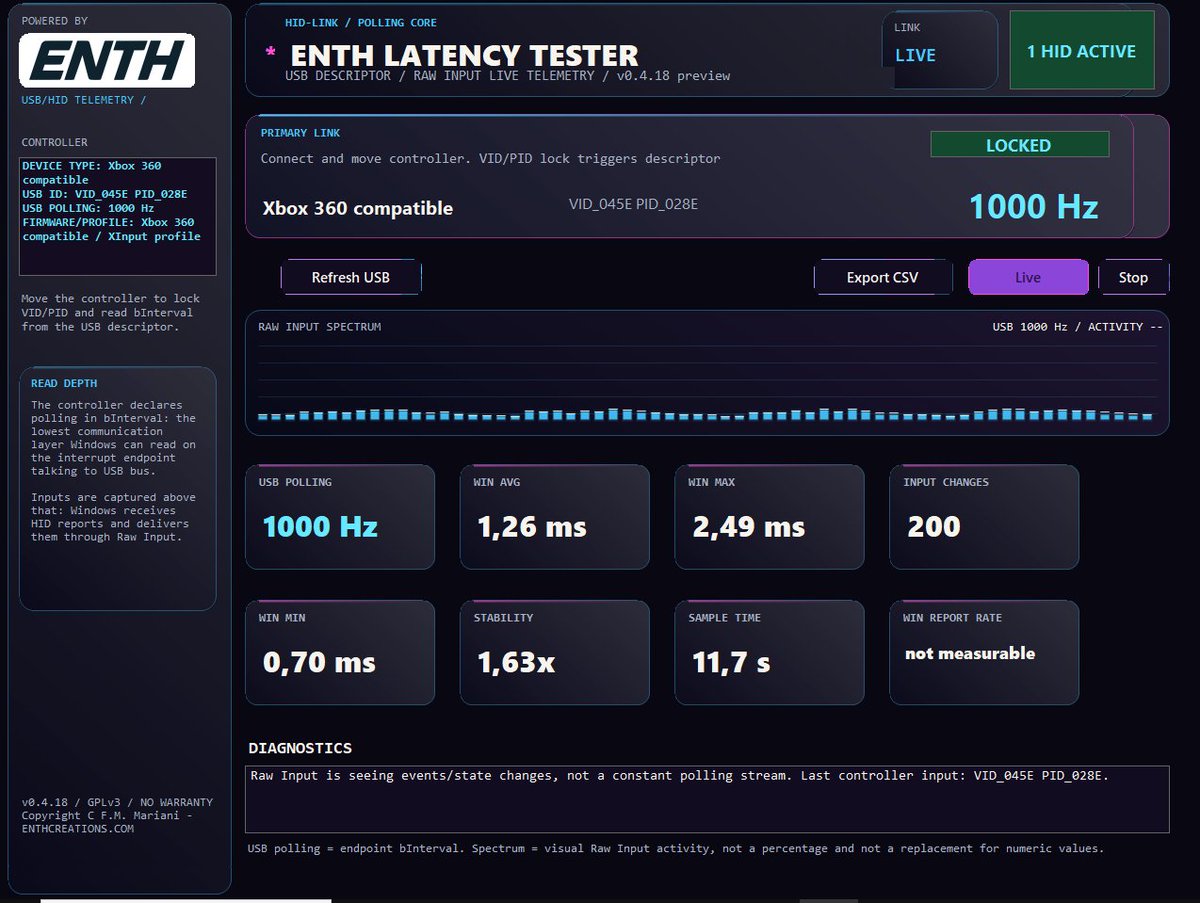Click the DIAGNOSTICS heading
This screenshot has width=1200, height=903.
pyautogui.click(x=300, y=748)
